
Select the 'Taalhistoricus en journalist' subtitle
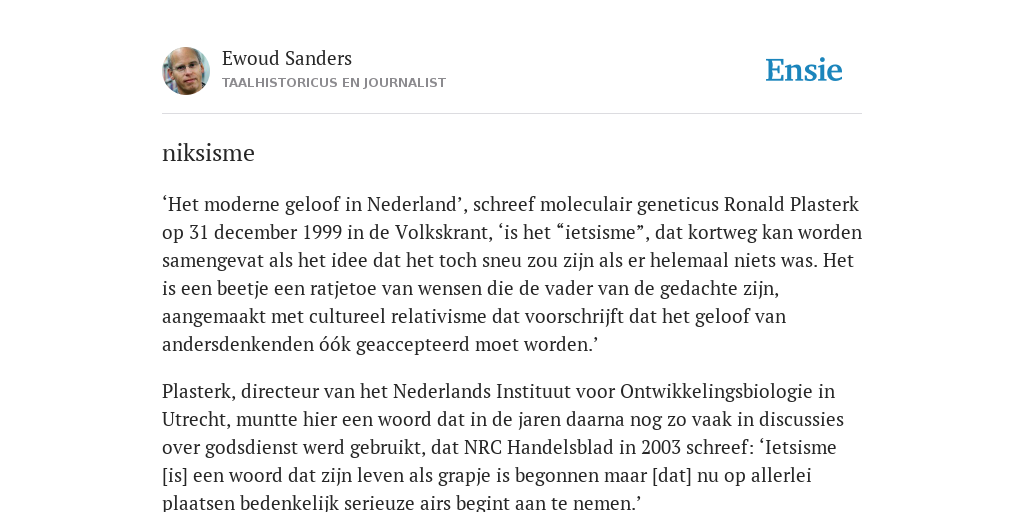click(x=334, y=83)
